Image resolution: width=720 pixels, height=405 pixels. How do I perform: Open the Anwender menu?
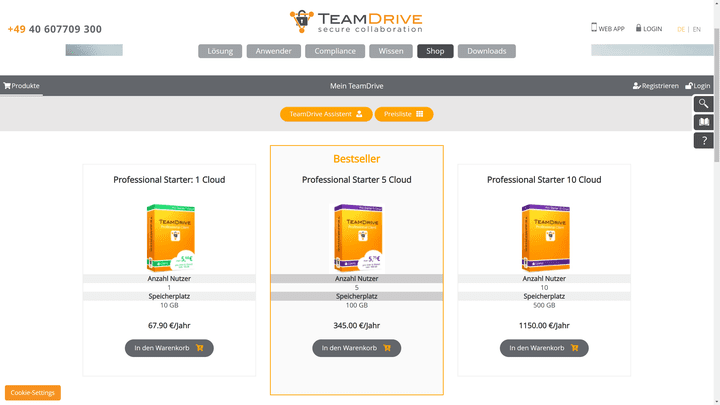point(274,51)
